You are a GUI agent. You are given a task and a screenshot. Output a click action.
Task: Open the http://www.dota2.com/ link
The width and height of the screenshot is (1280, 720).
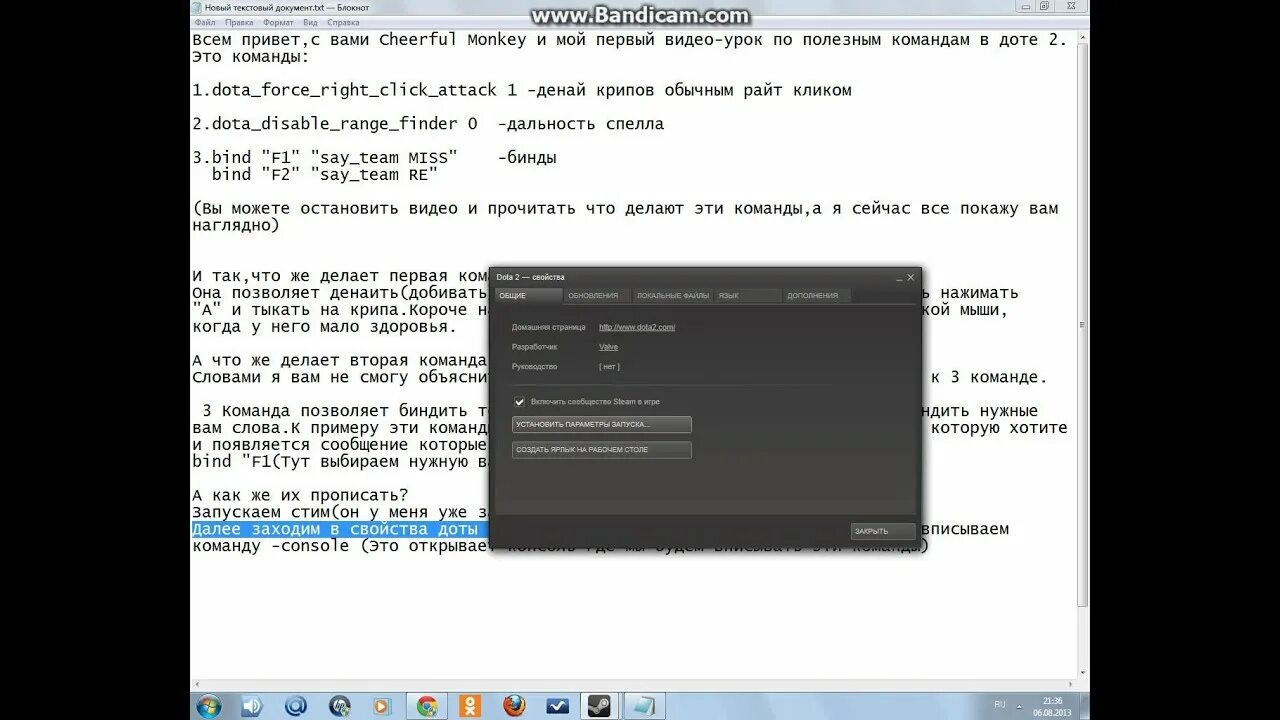[637, 327]
